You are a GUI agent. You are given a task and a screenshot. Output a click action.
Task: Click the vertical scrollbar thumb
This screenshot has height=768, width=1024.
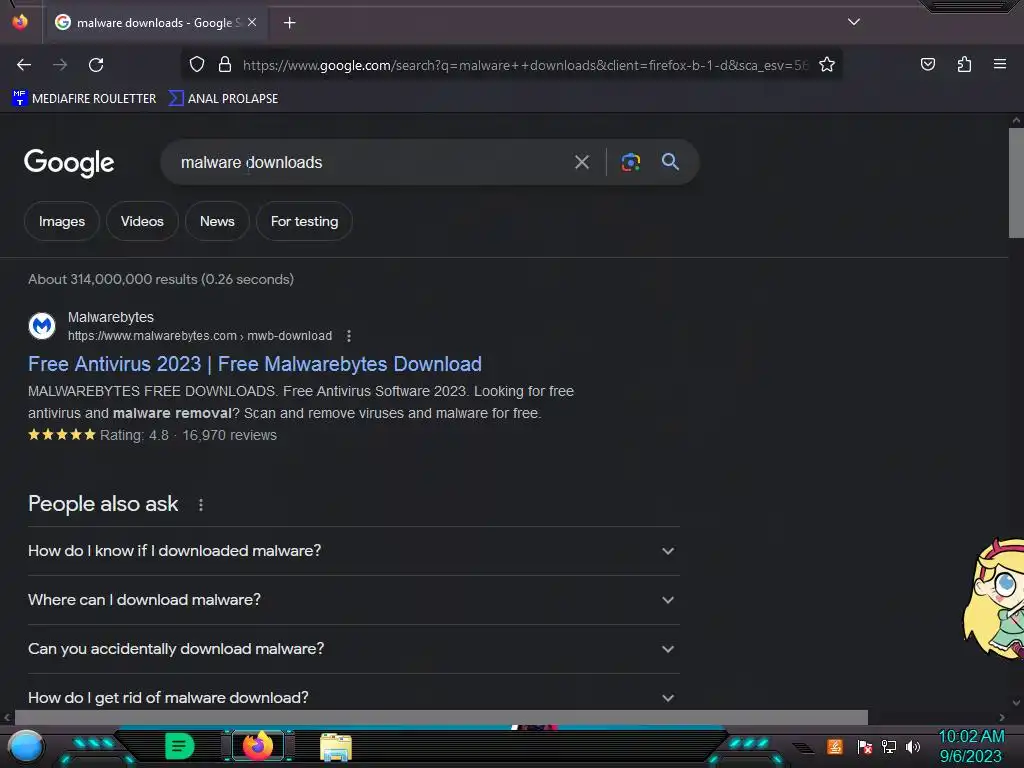click(x=1016, y=183)
